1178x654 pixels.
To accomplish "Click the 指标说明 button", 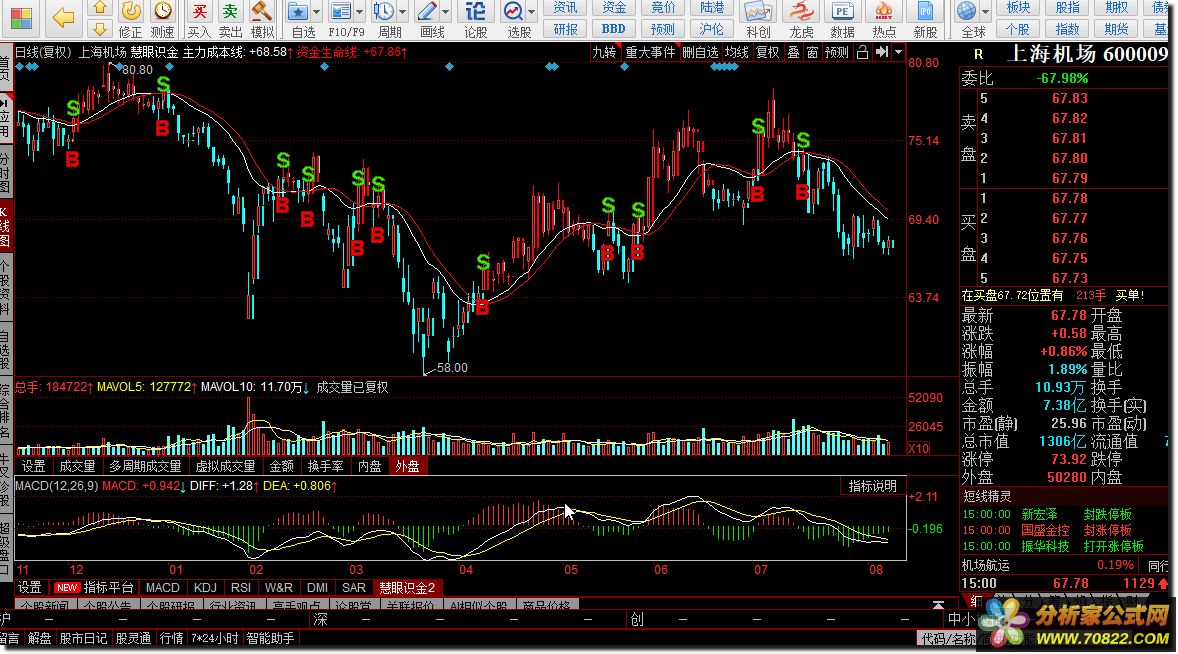I will (x=872, y=487).
